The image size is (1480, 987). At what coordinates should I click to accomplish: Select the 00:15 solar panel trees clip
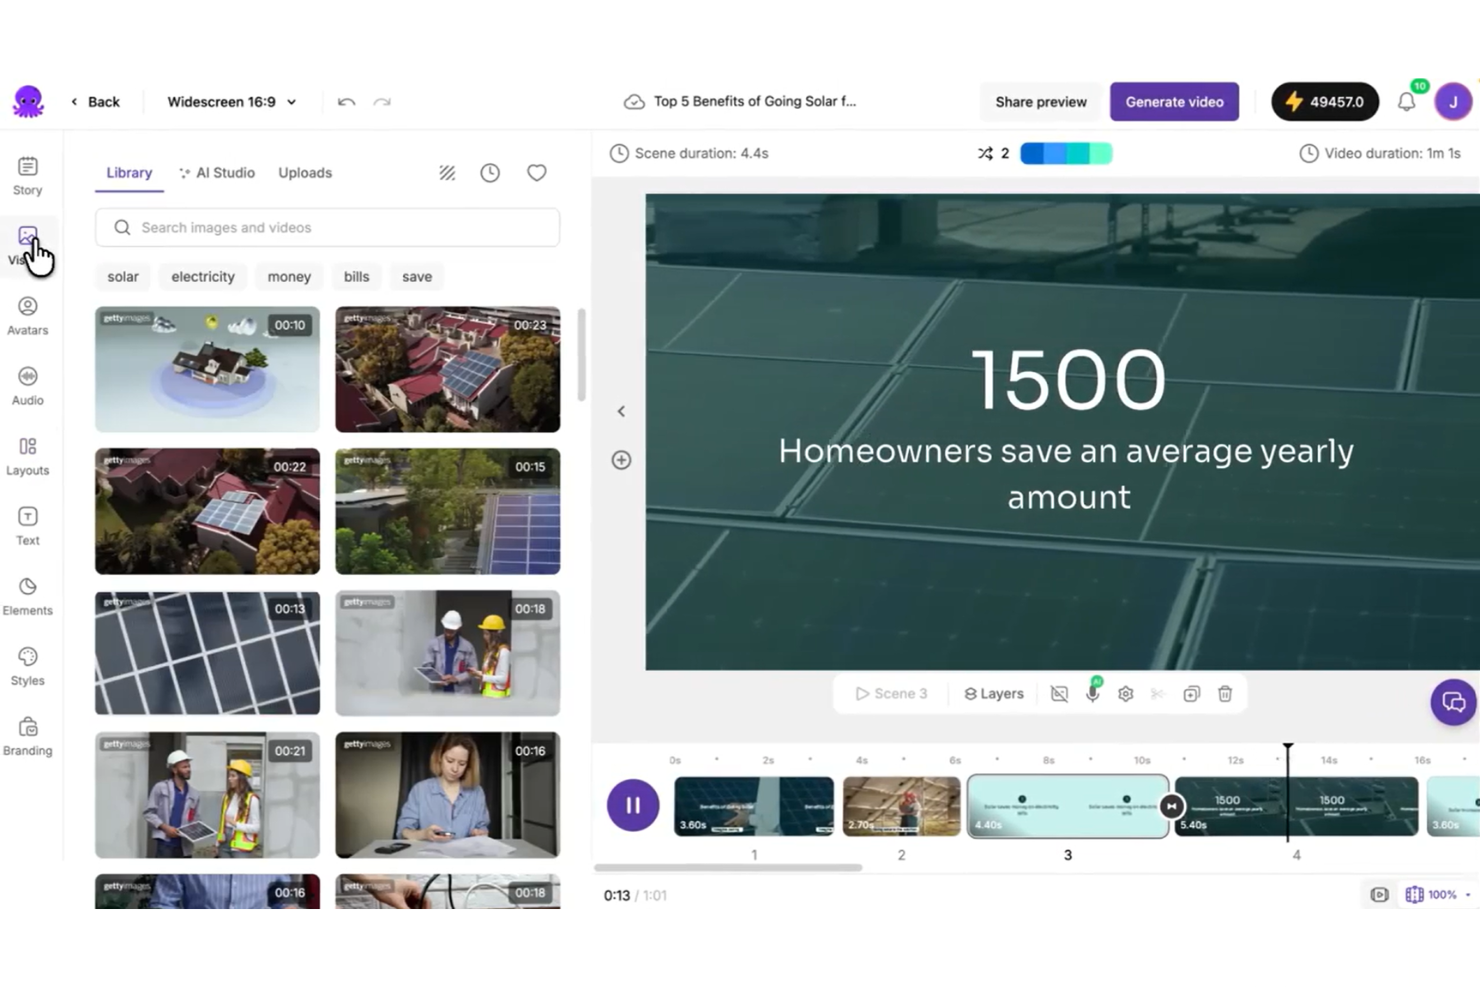(447, 511)
